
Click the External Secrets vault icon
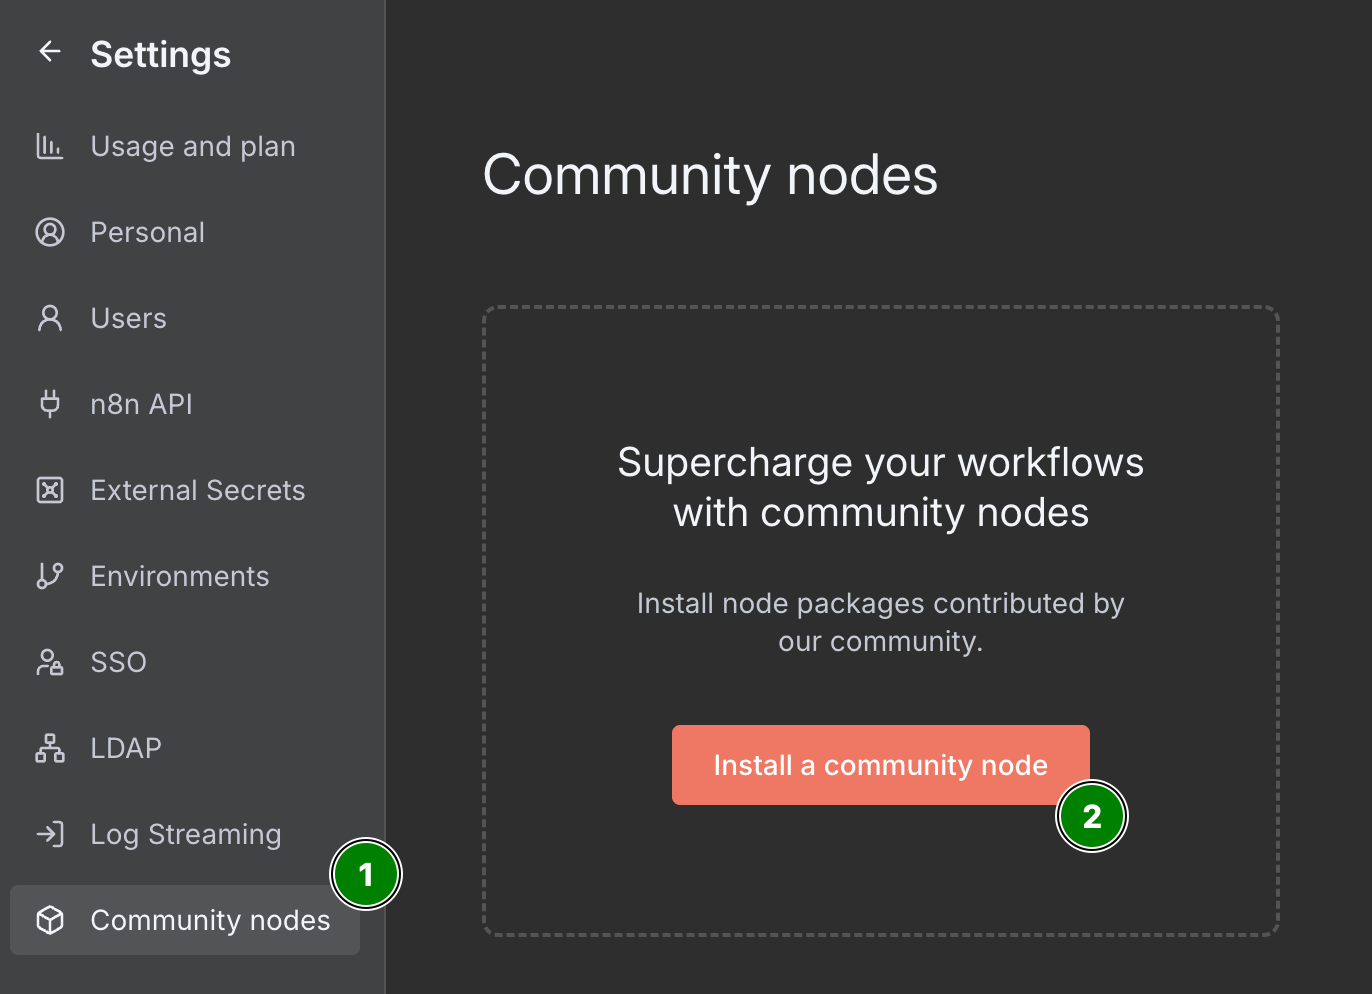[x=50, y=490]
